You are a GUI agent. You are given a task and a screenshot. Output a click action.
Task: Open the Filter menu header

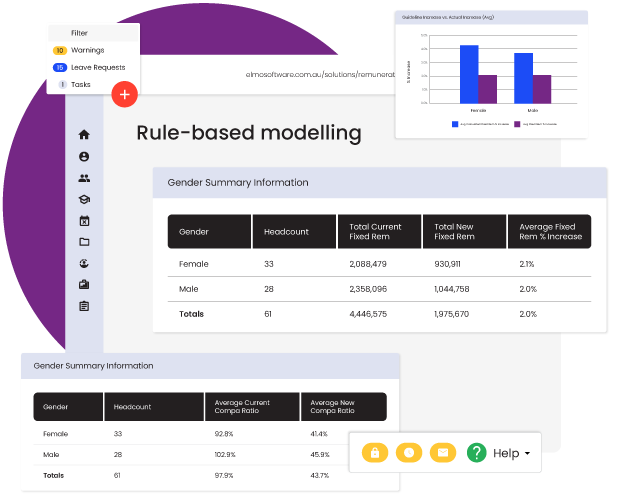pyautogui.click(x=94, y=33)
